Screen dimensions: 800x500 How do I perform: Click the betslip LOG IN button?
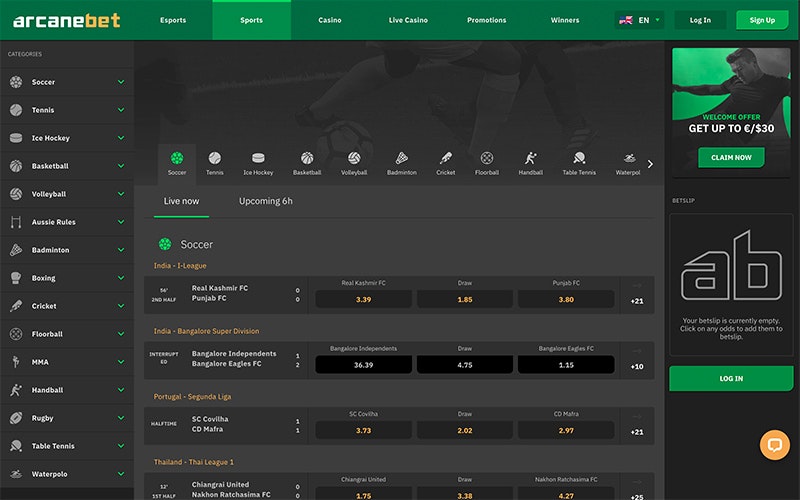tap(731, 379)
